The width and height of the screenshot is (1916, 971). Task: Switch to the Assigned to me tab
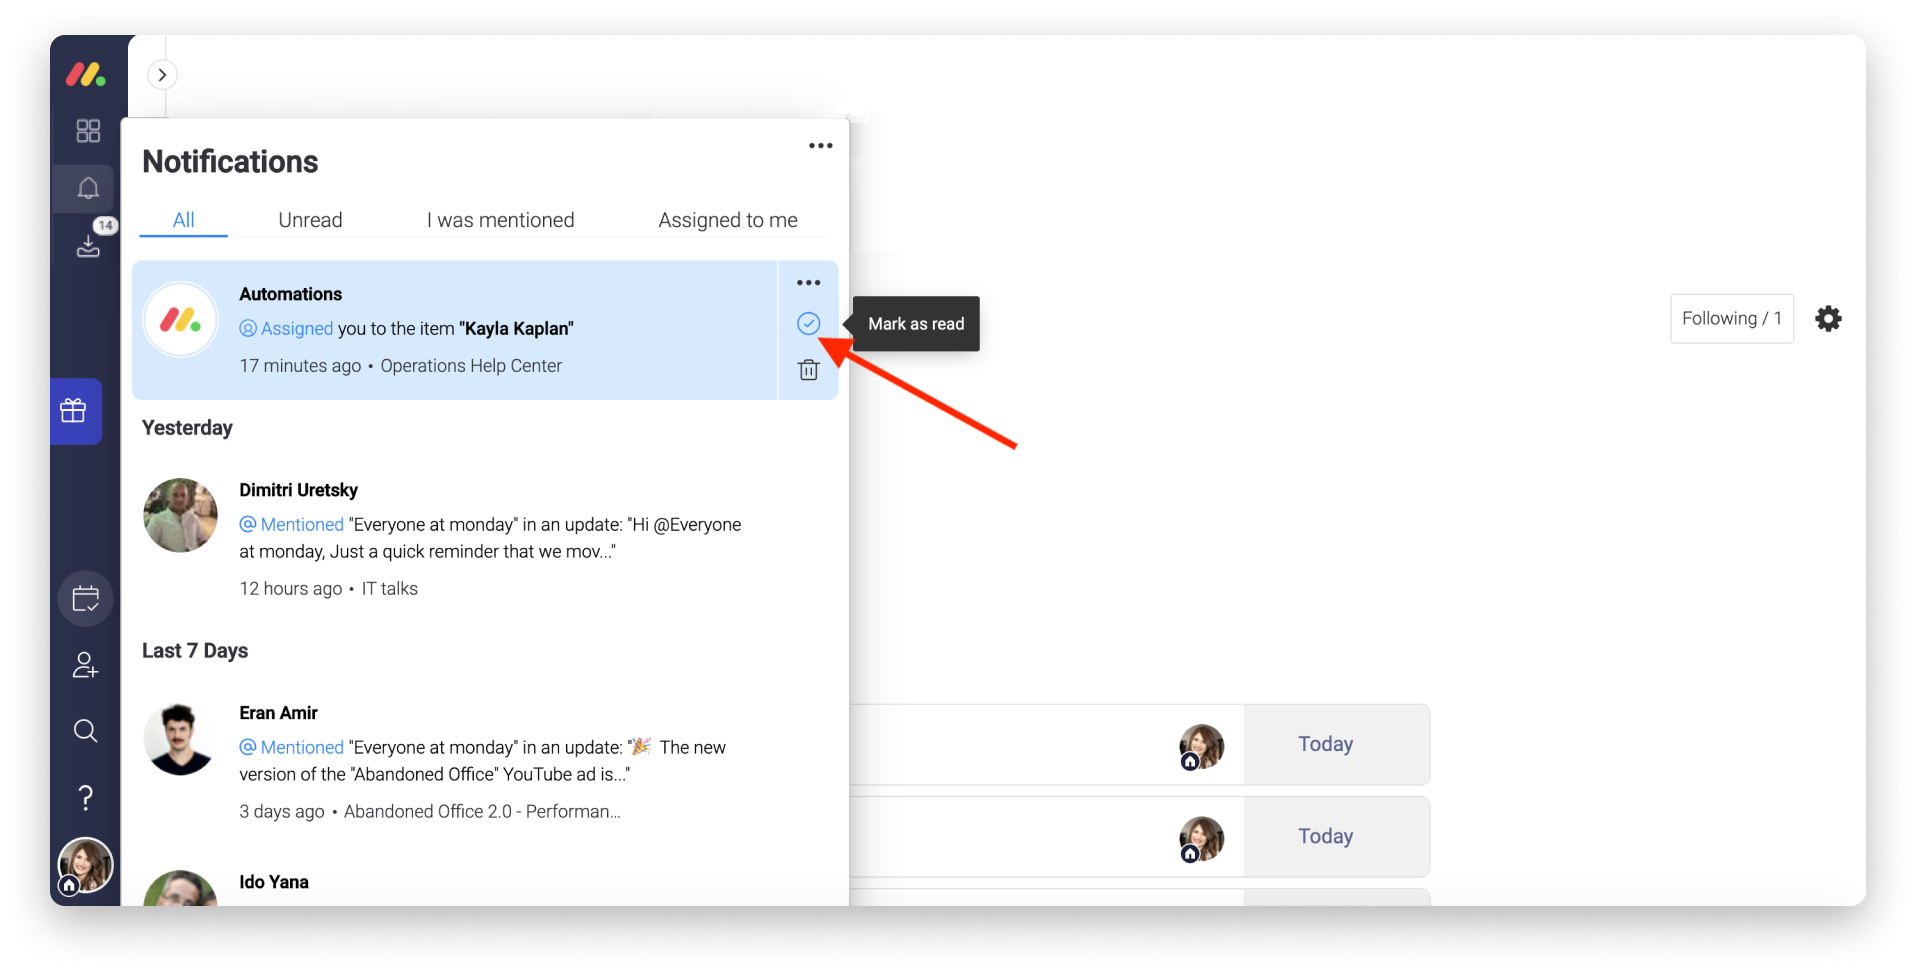(x=728, y=220)
